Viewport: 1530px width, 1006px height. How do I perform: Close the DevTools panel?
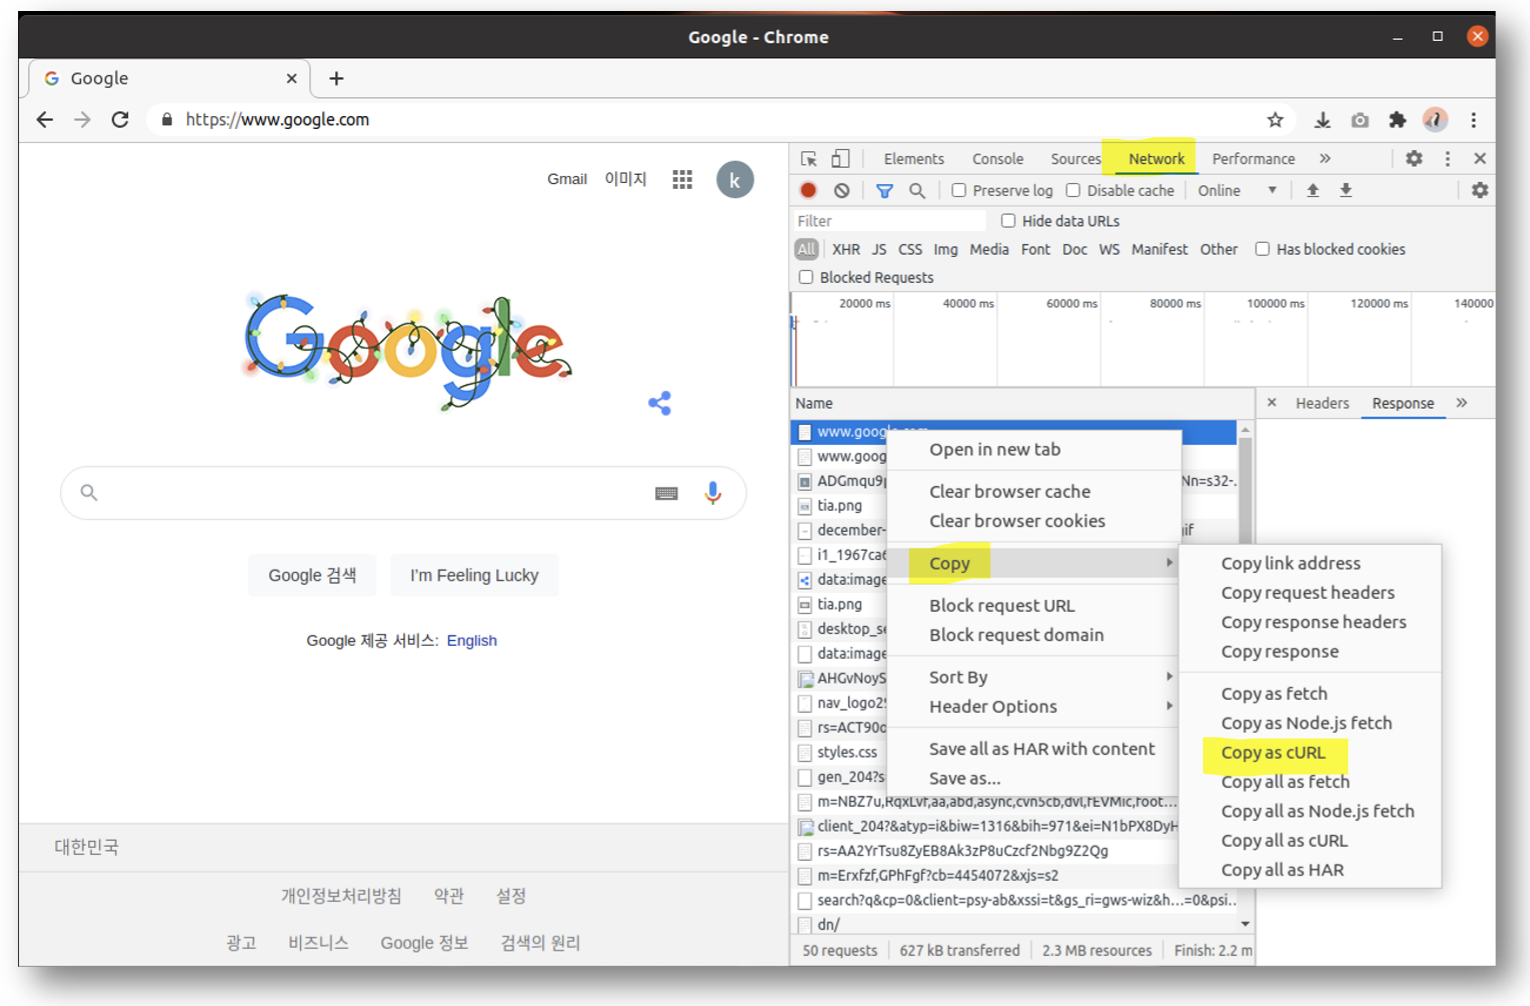(x=1480, y=158)
